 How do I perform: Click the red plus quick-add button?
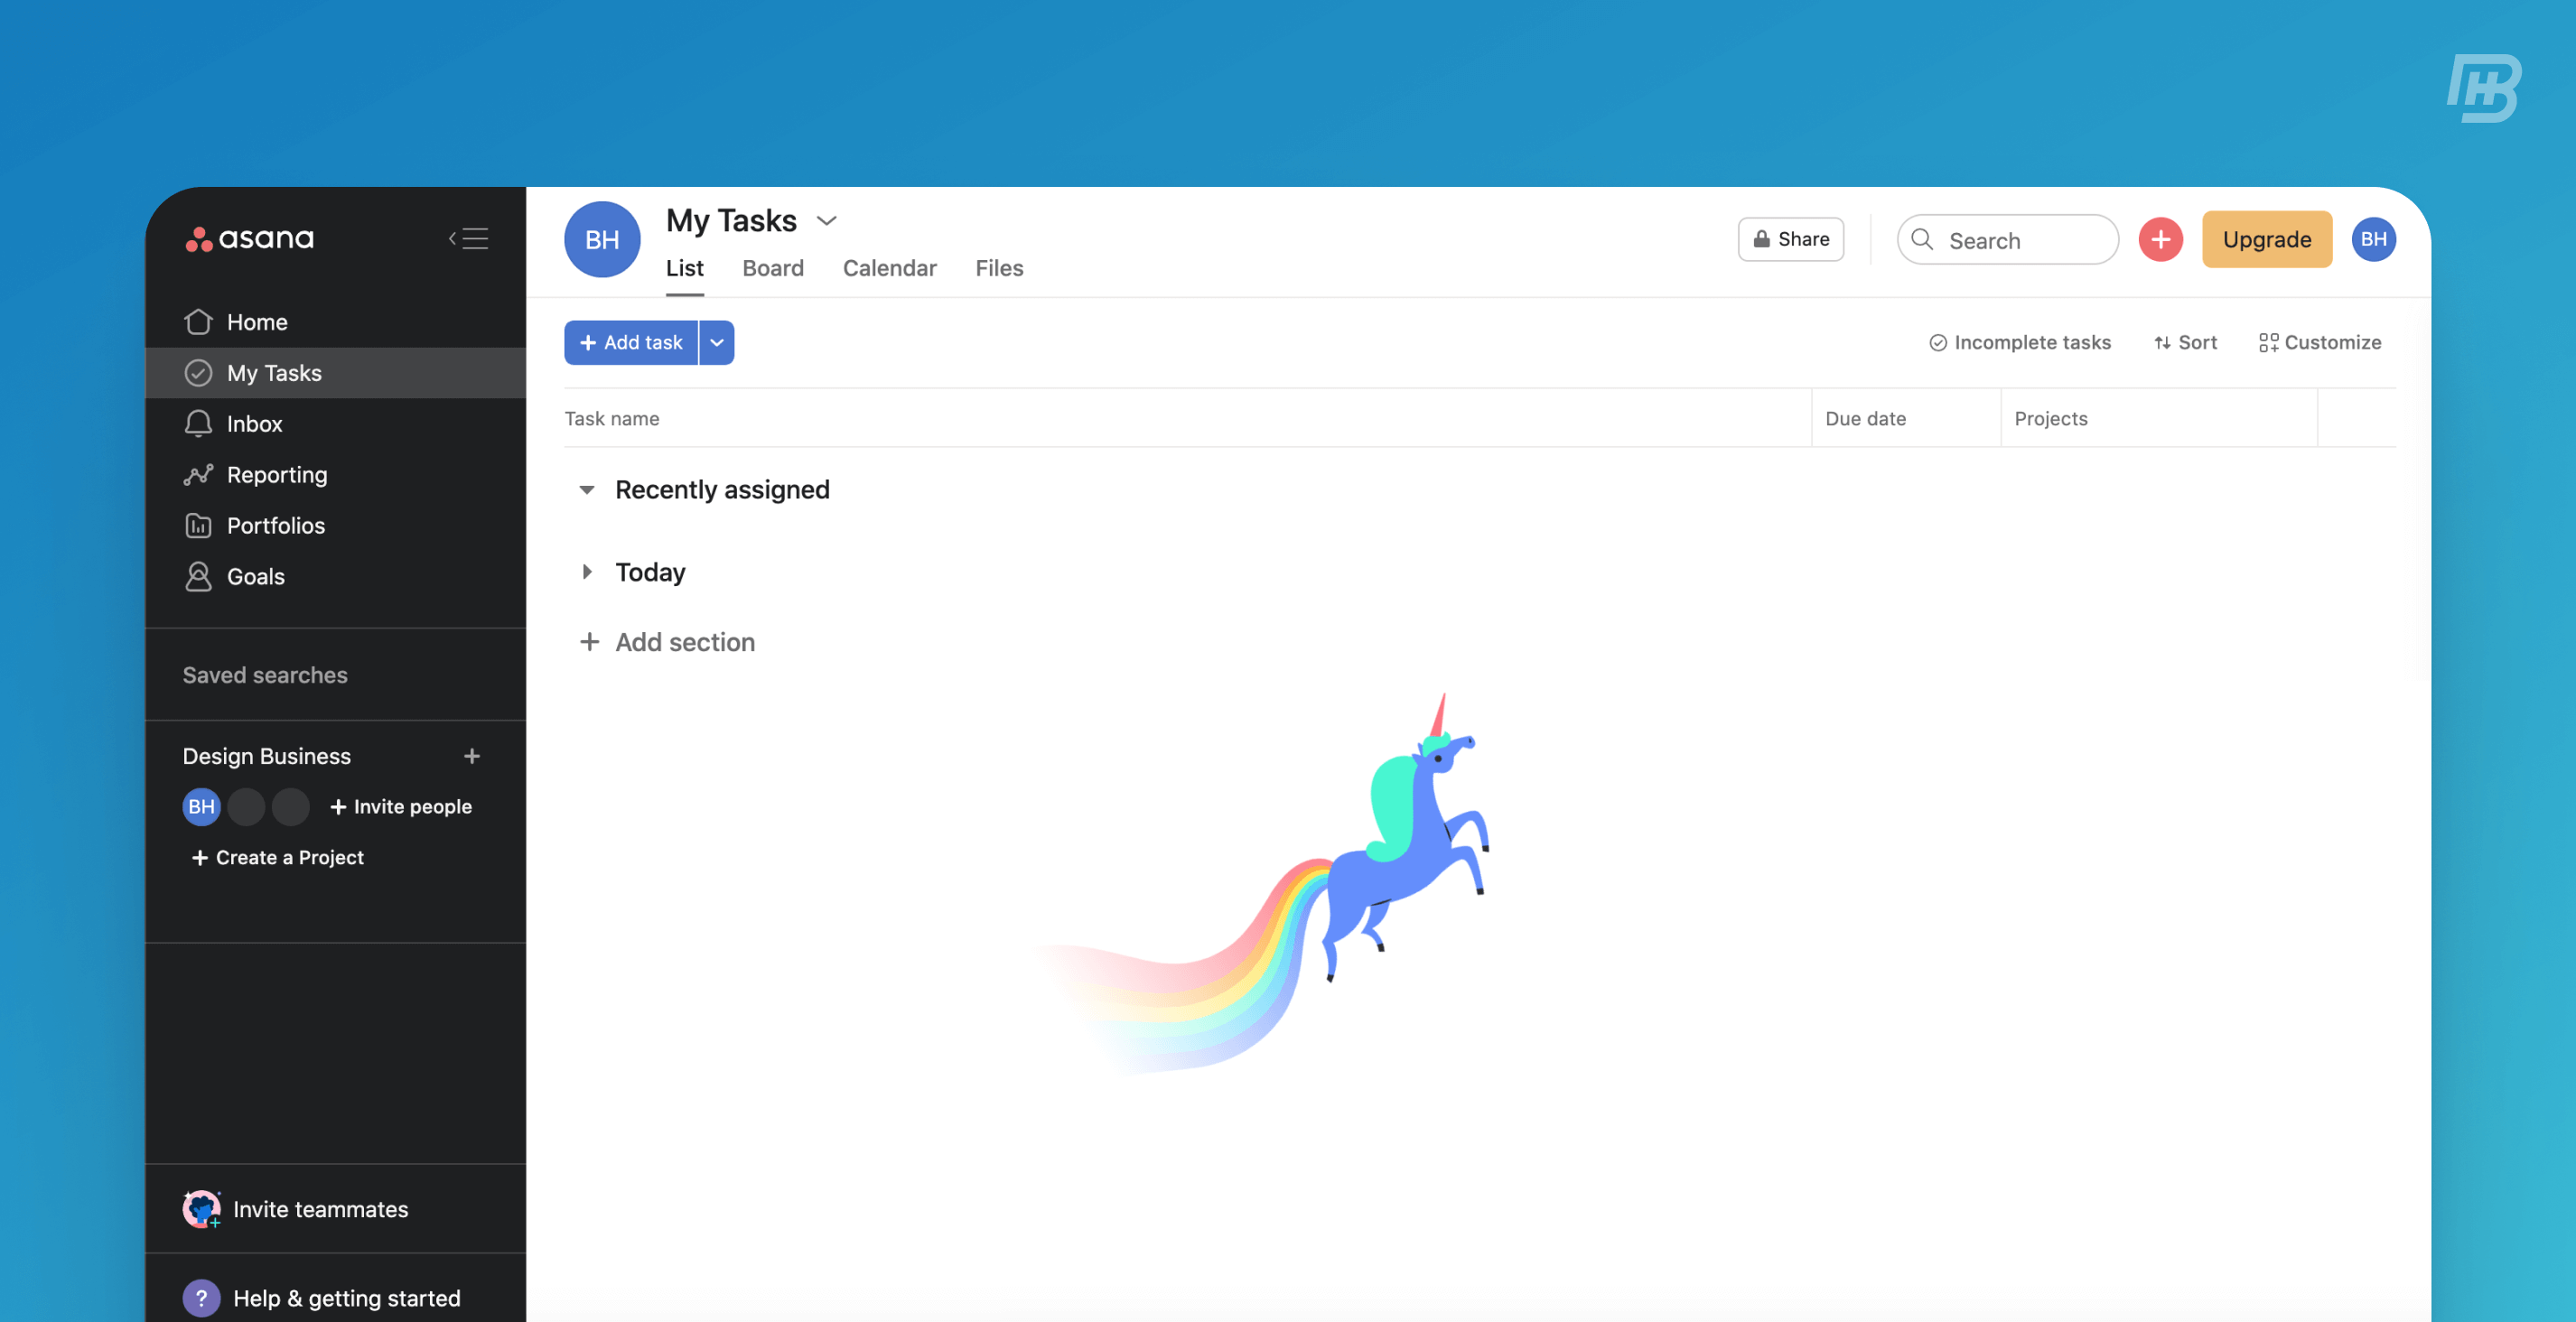tap(2160, 240)
